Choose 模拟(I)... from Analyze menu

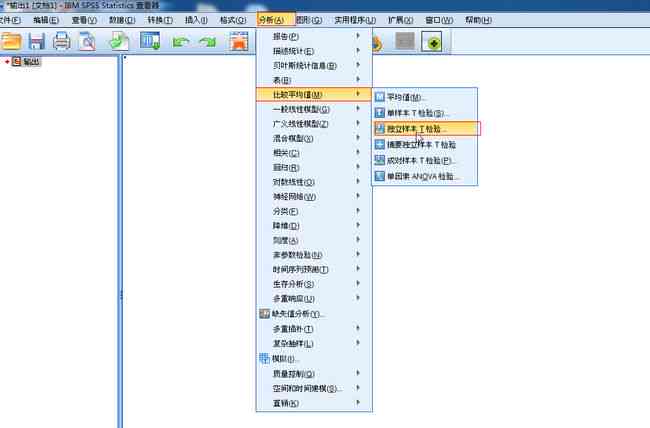click(x=314, y=359)
